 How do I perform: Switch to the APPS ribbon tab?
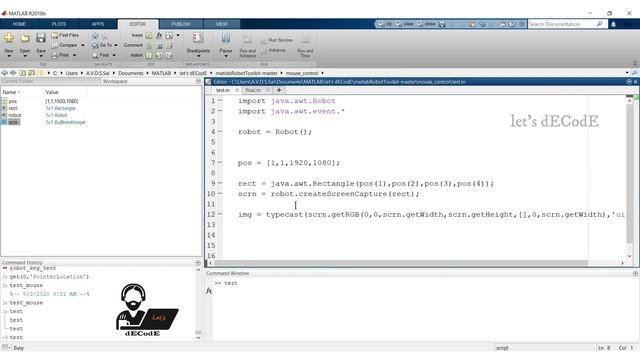click(x=98, y=24)
